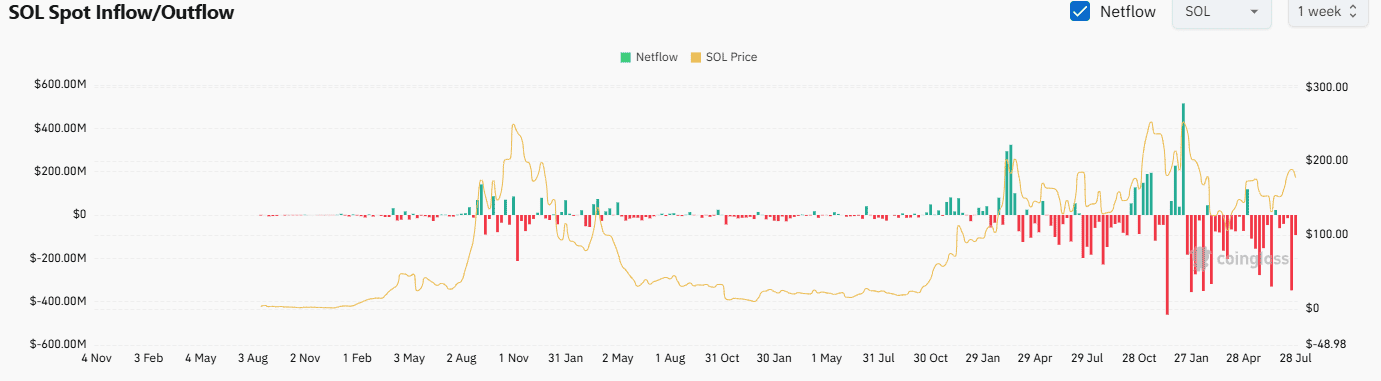Toggle SOL Price series in legend
Screen dimensions: 1381x381
(724, 57)
